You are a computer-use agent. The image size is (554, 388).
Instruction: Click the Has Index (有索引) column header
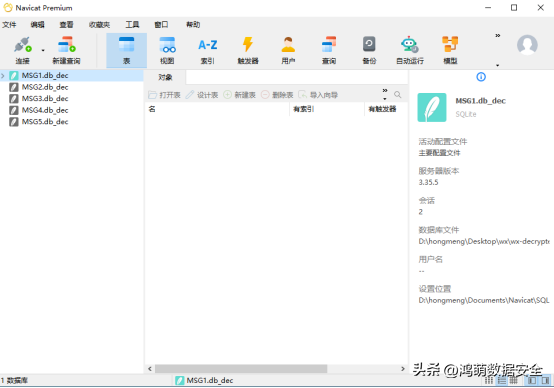pyautogui.click(x=327, y=109)
